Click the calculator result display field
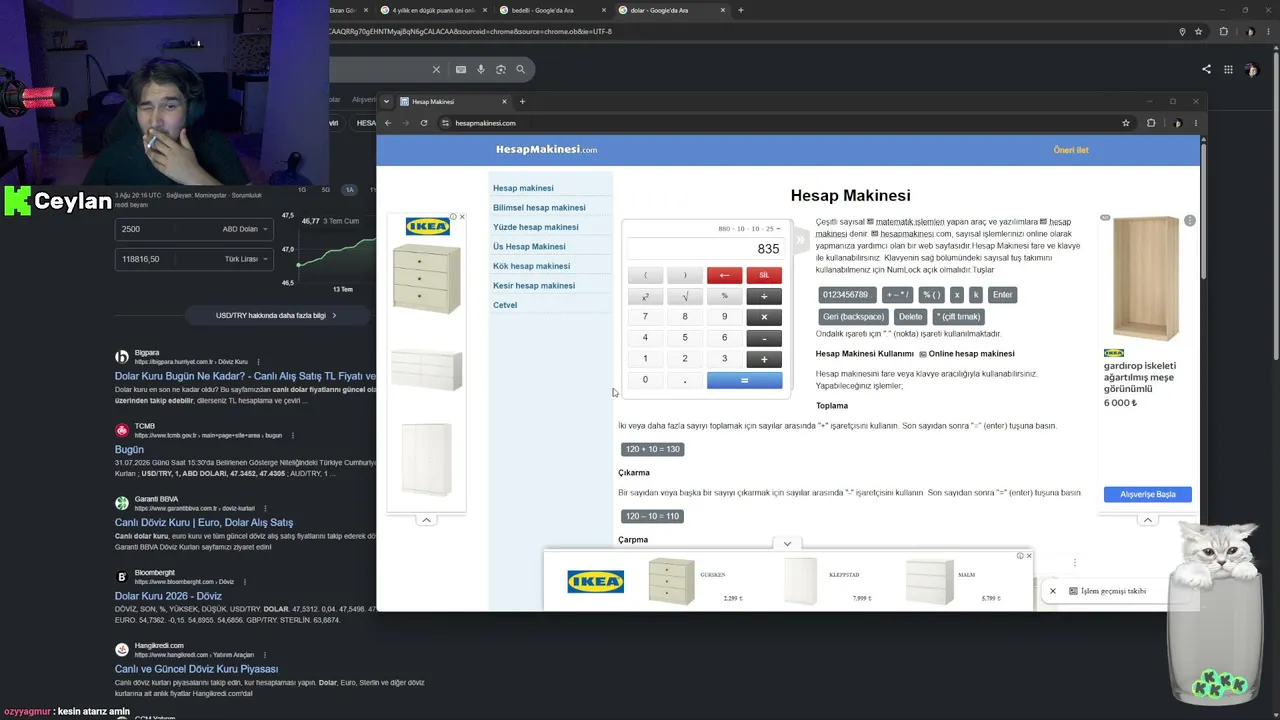Viewport: 1280px width, 720px height. [705, 249]
